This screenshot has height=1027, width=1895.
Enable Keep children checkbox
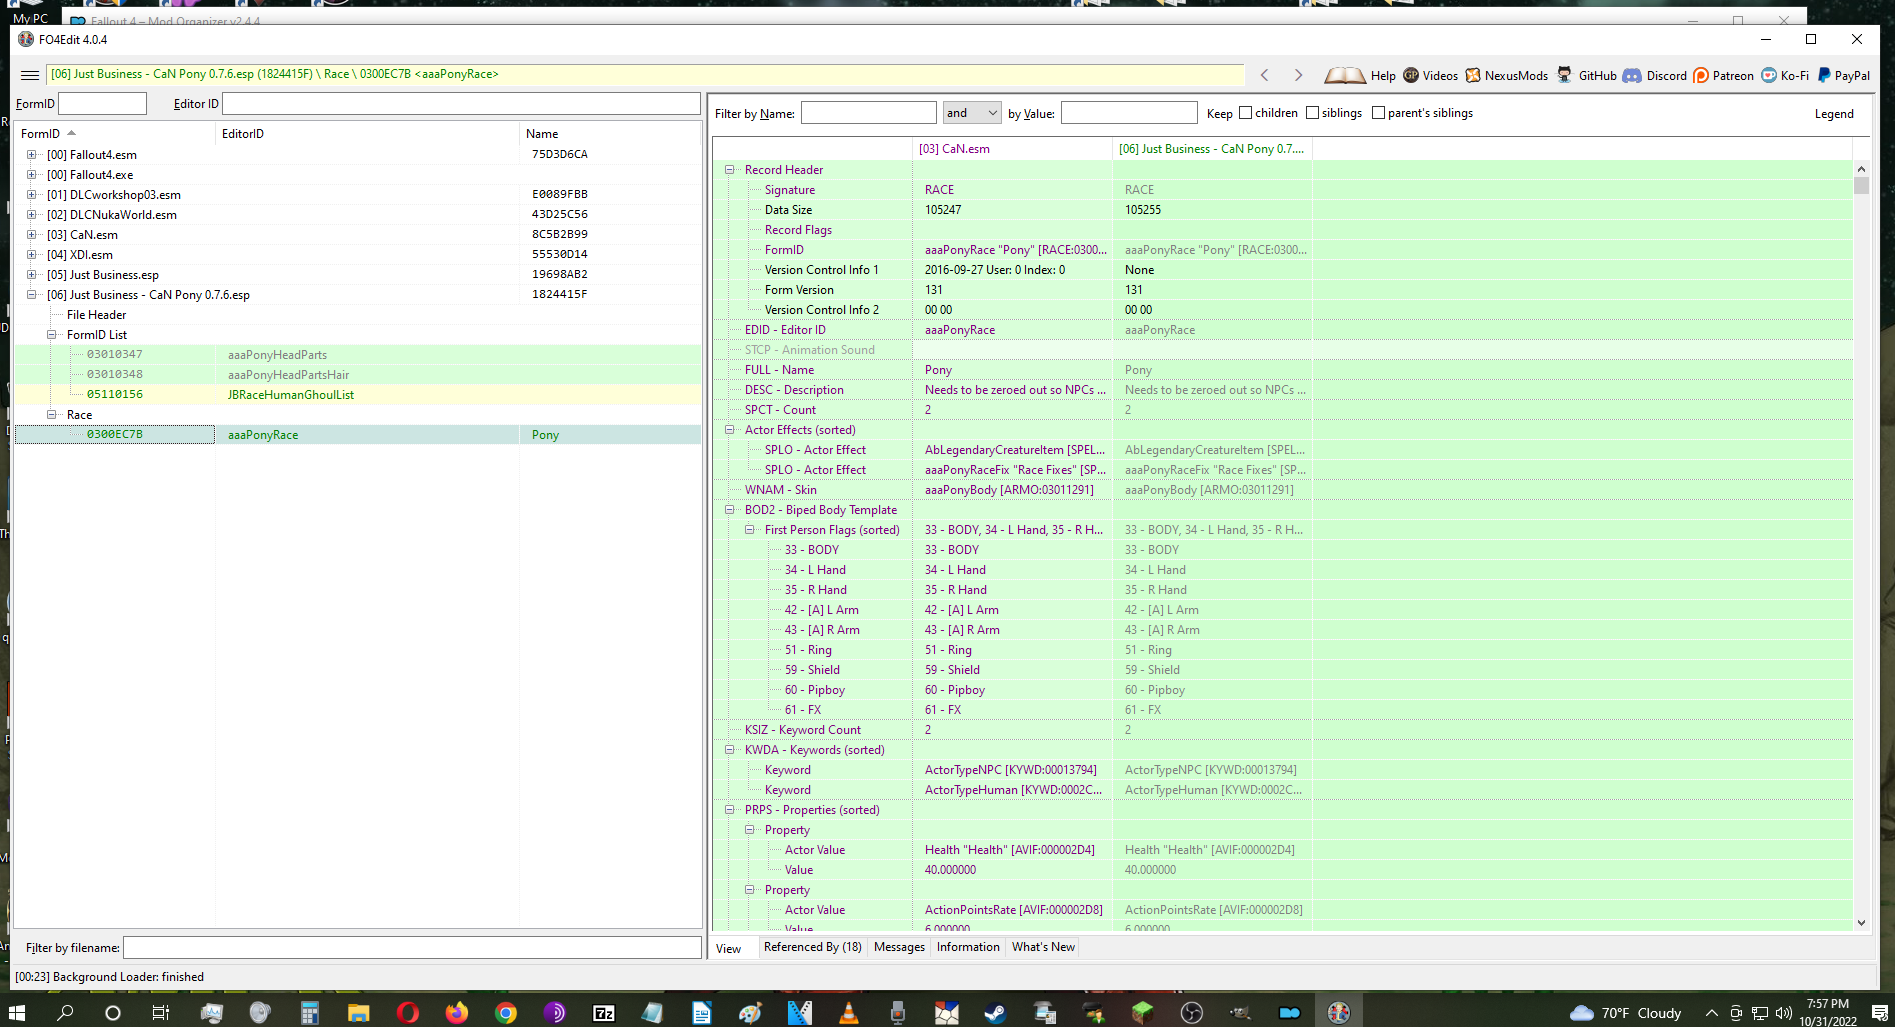(x=1245, y=113)
